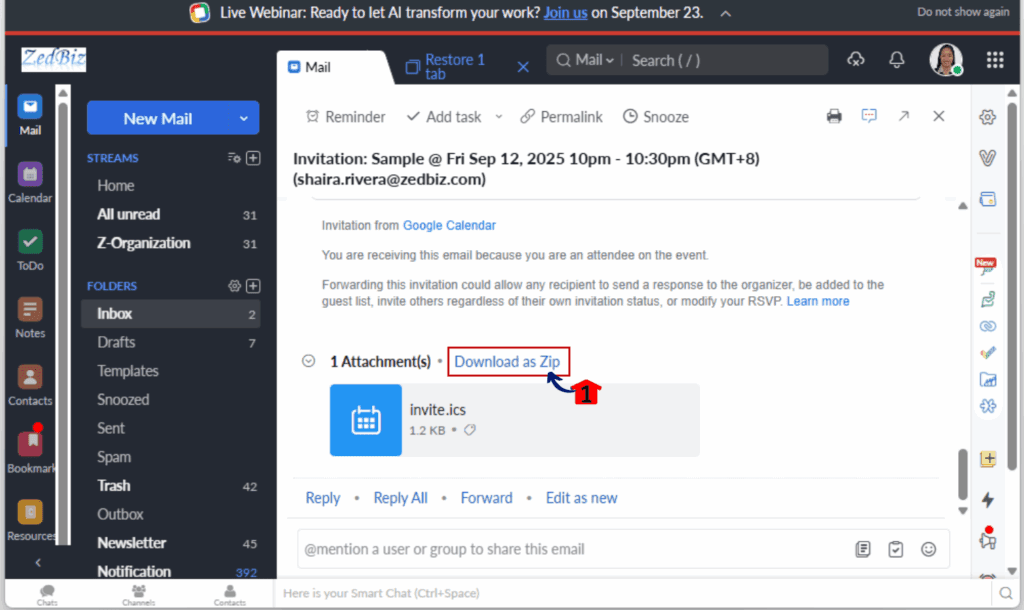Open the Inbox folder
Viewport: 1024px width, 610px height.
pyautogui.click(x=170, y=313)
